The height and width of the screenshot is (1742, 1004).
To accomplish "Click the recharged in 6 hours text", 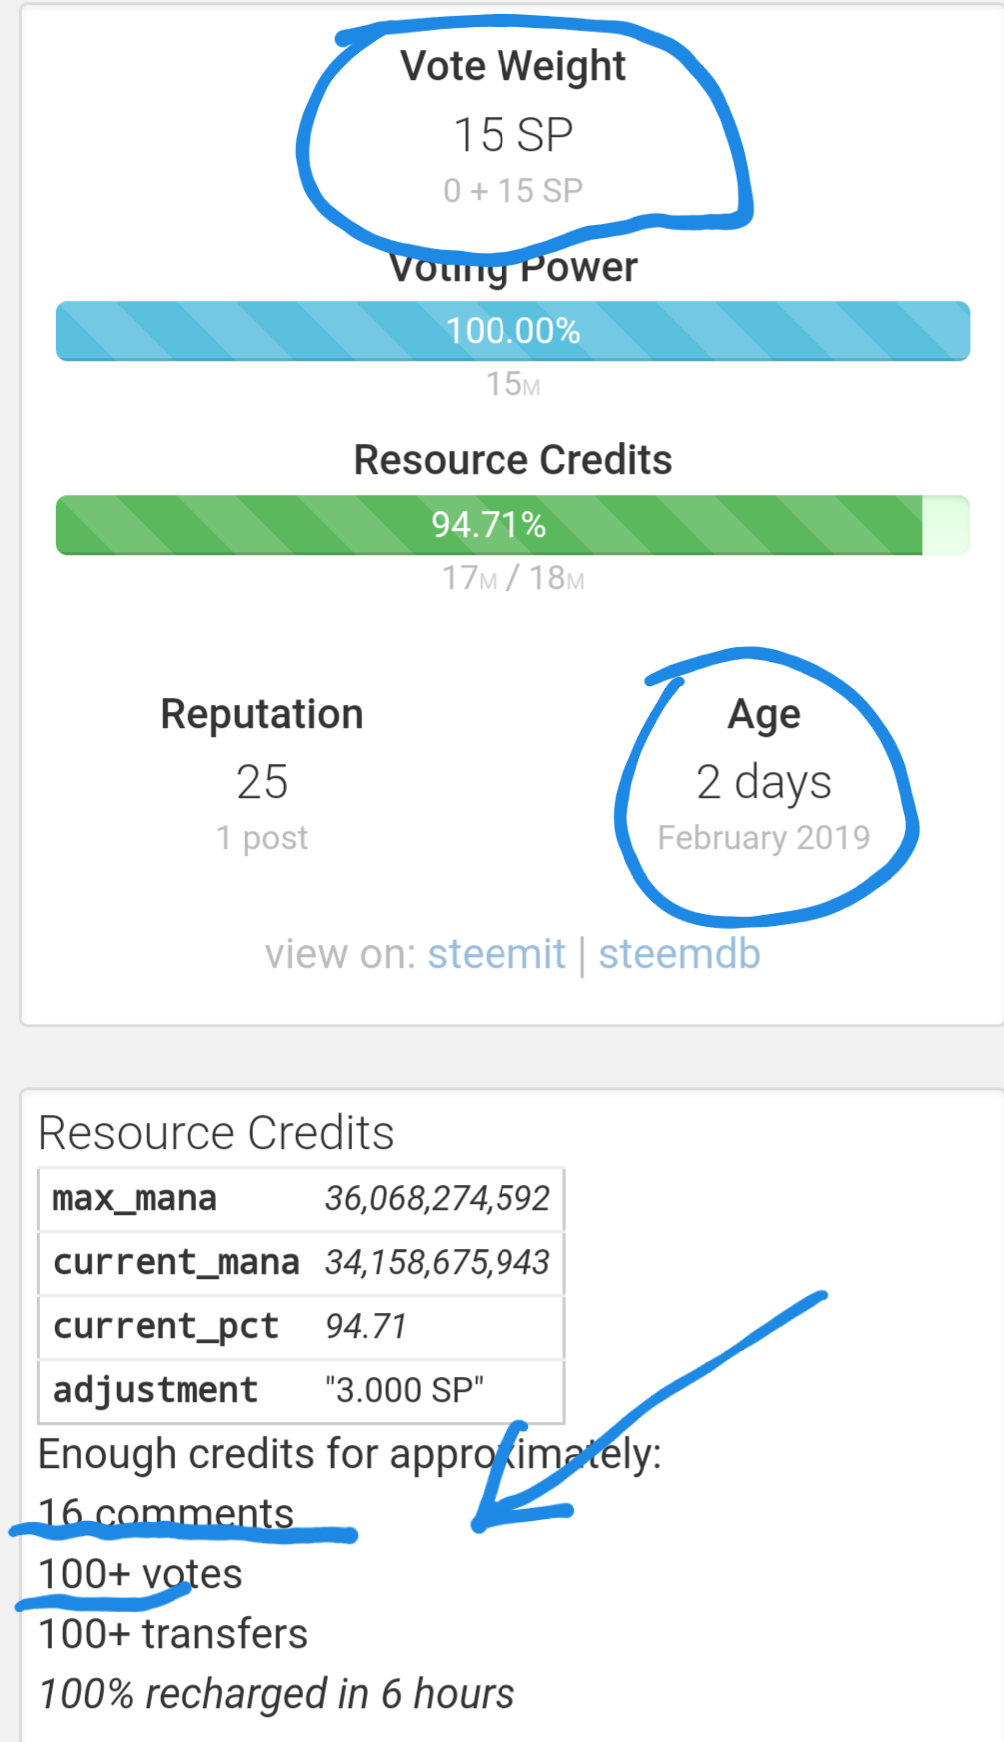I will click(276, 1695).
